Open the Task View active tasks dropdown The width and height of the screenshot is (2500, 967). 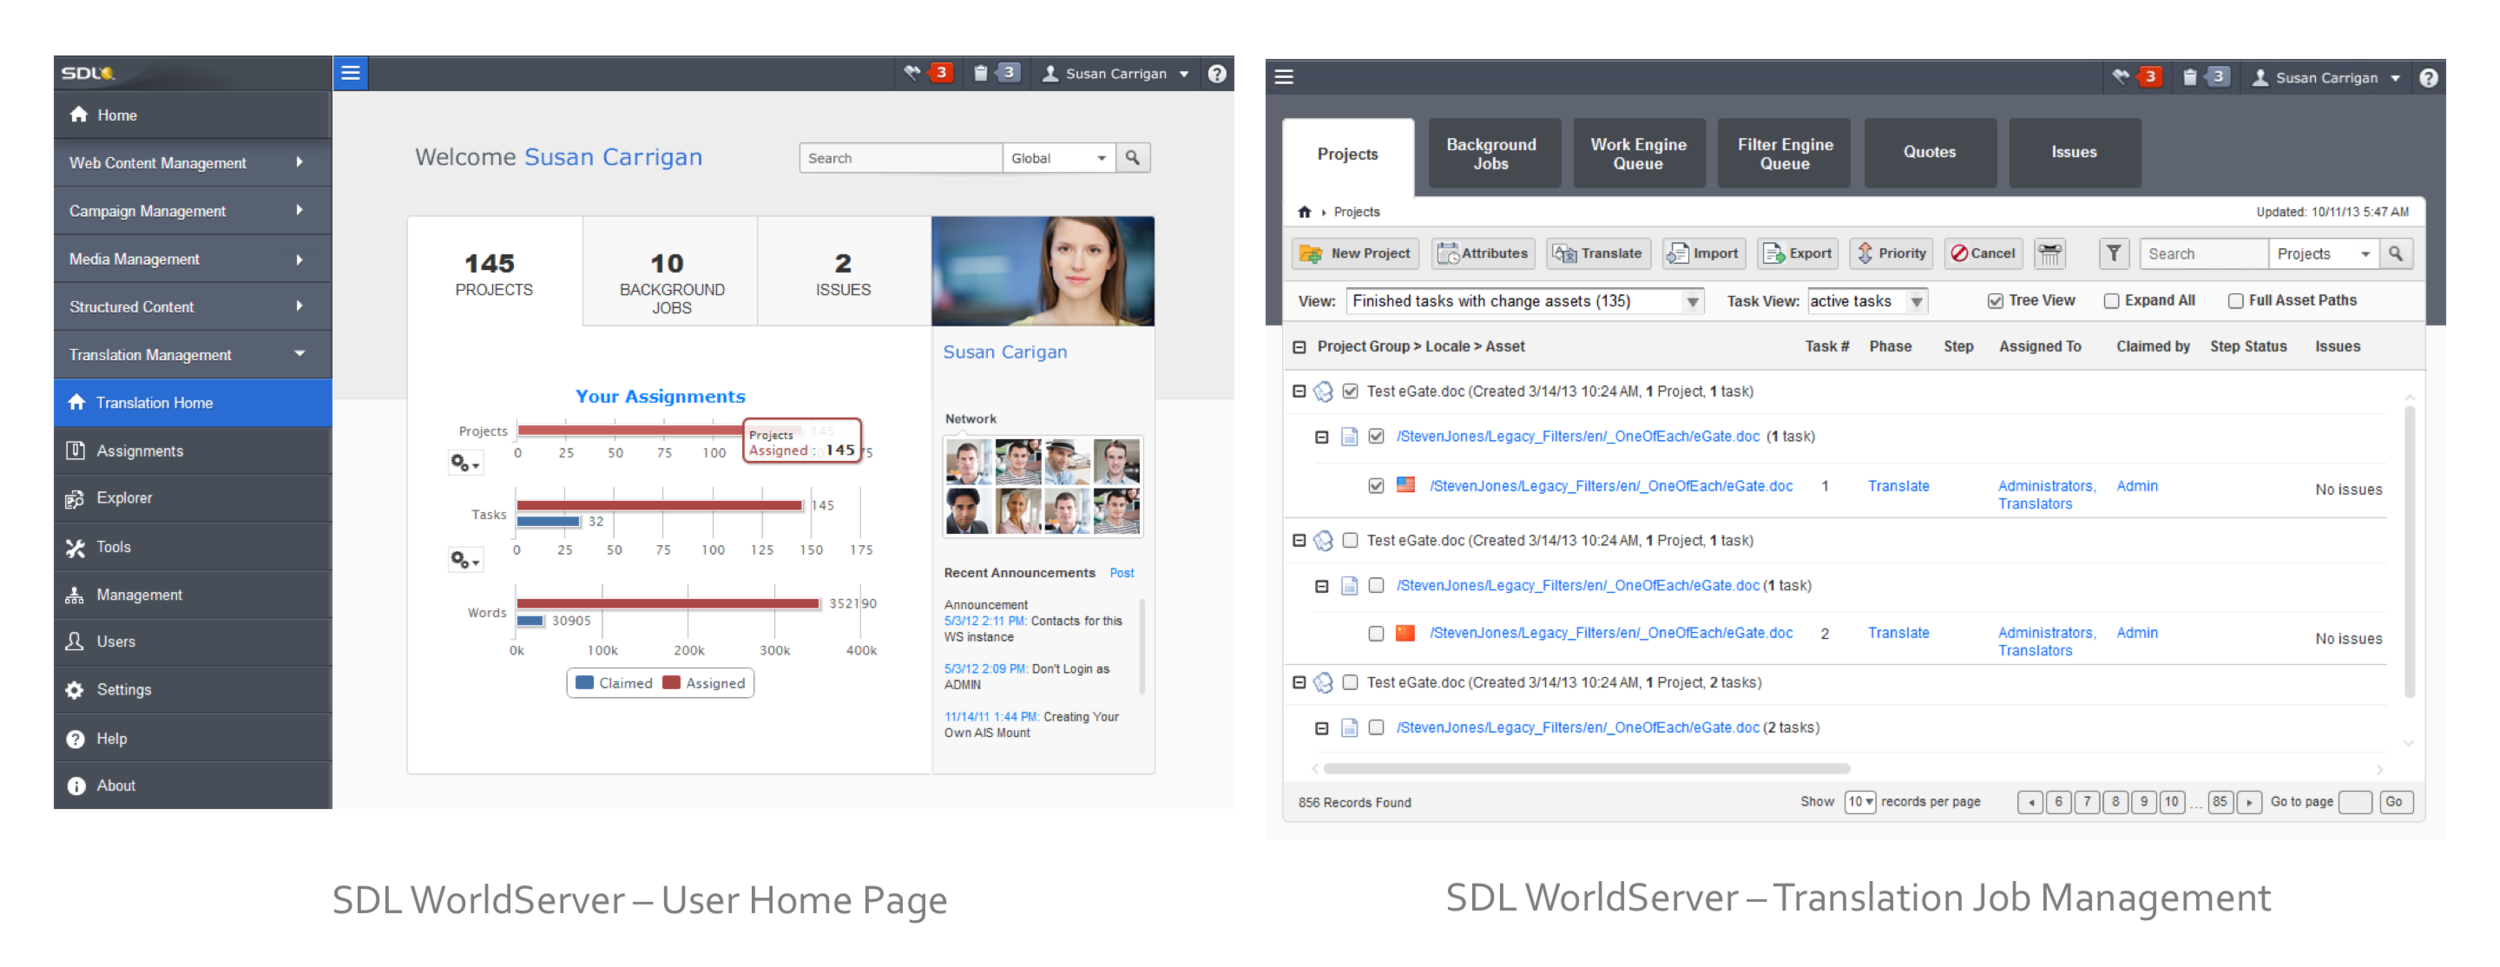[x=1867, y=301]
